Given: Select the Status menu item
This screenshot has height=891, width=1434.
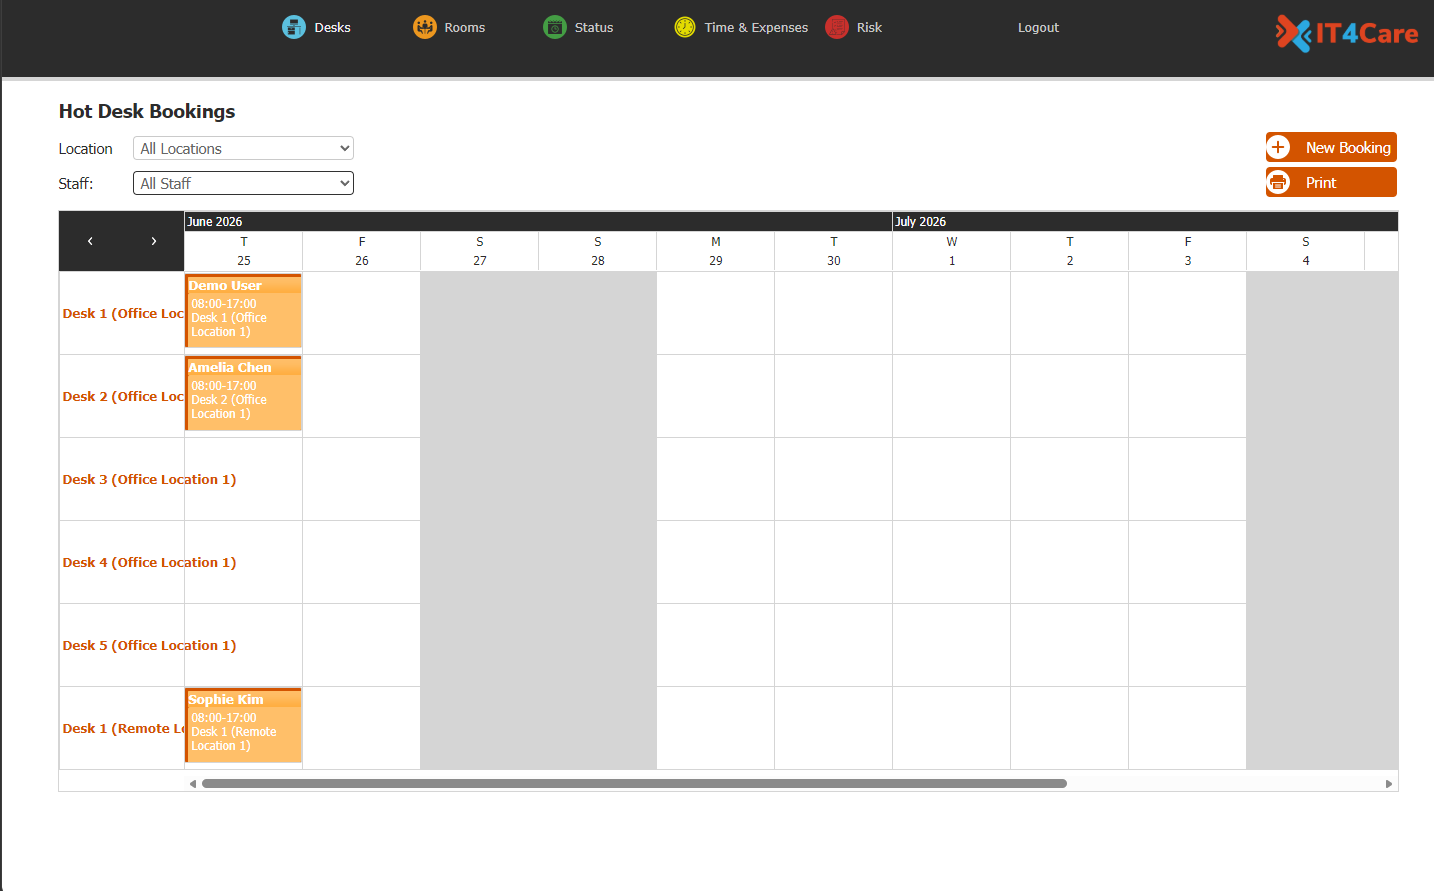Looking at the screenshot, I should click(x=594, y=27).
